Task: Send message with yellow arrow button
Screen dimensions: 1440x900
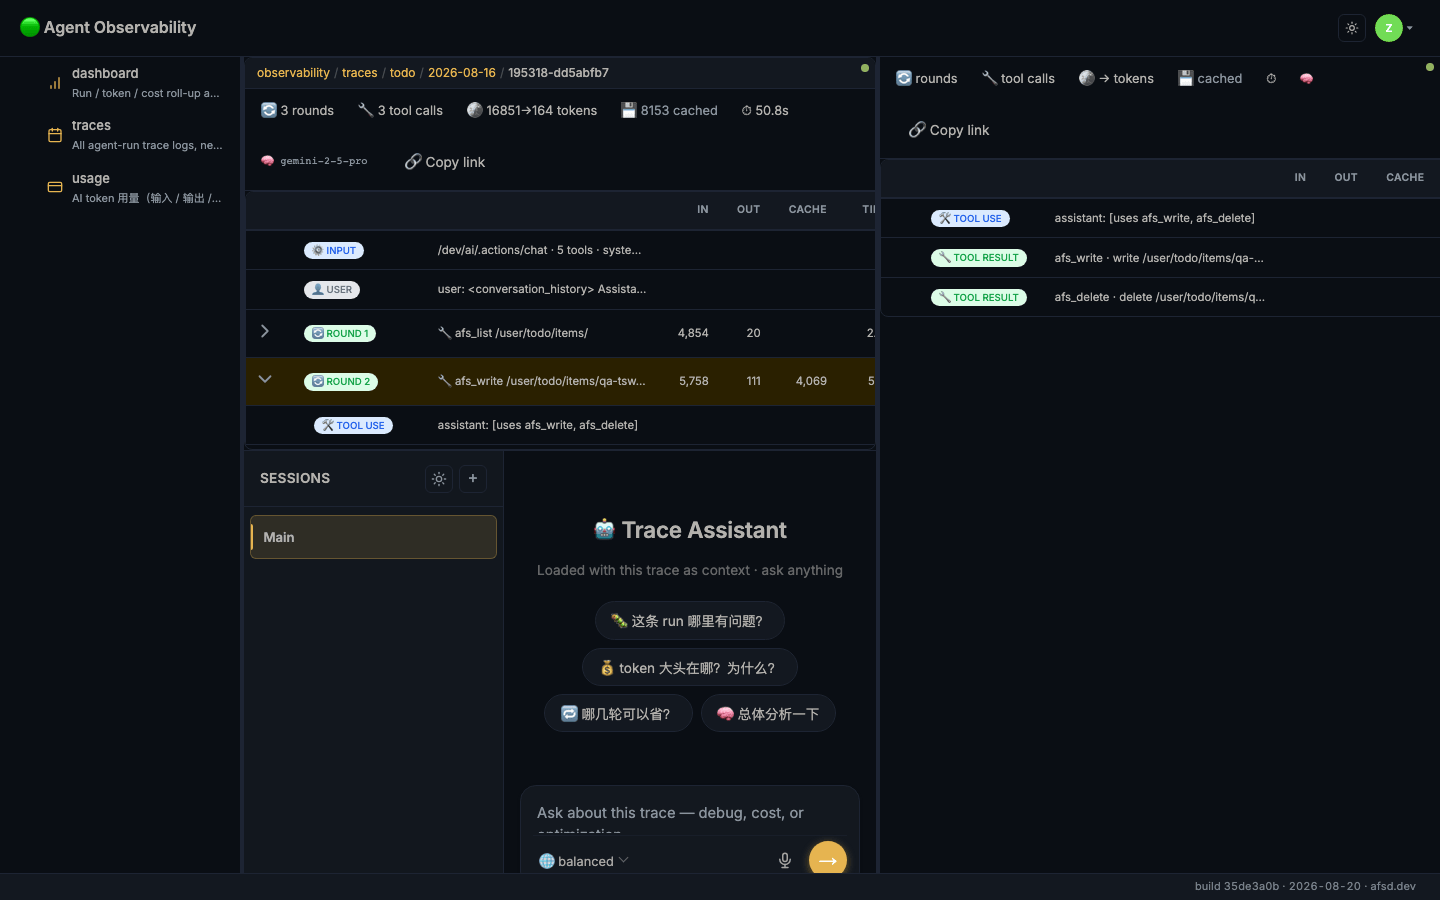Action: pyautogui.click(x=828, y=859)
